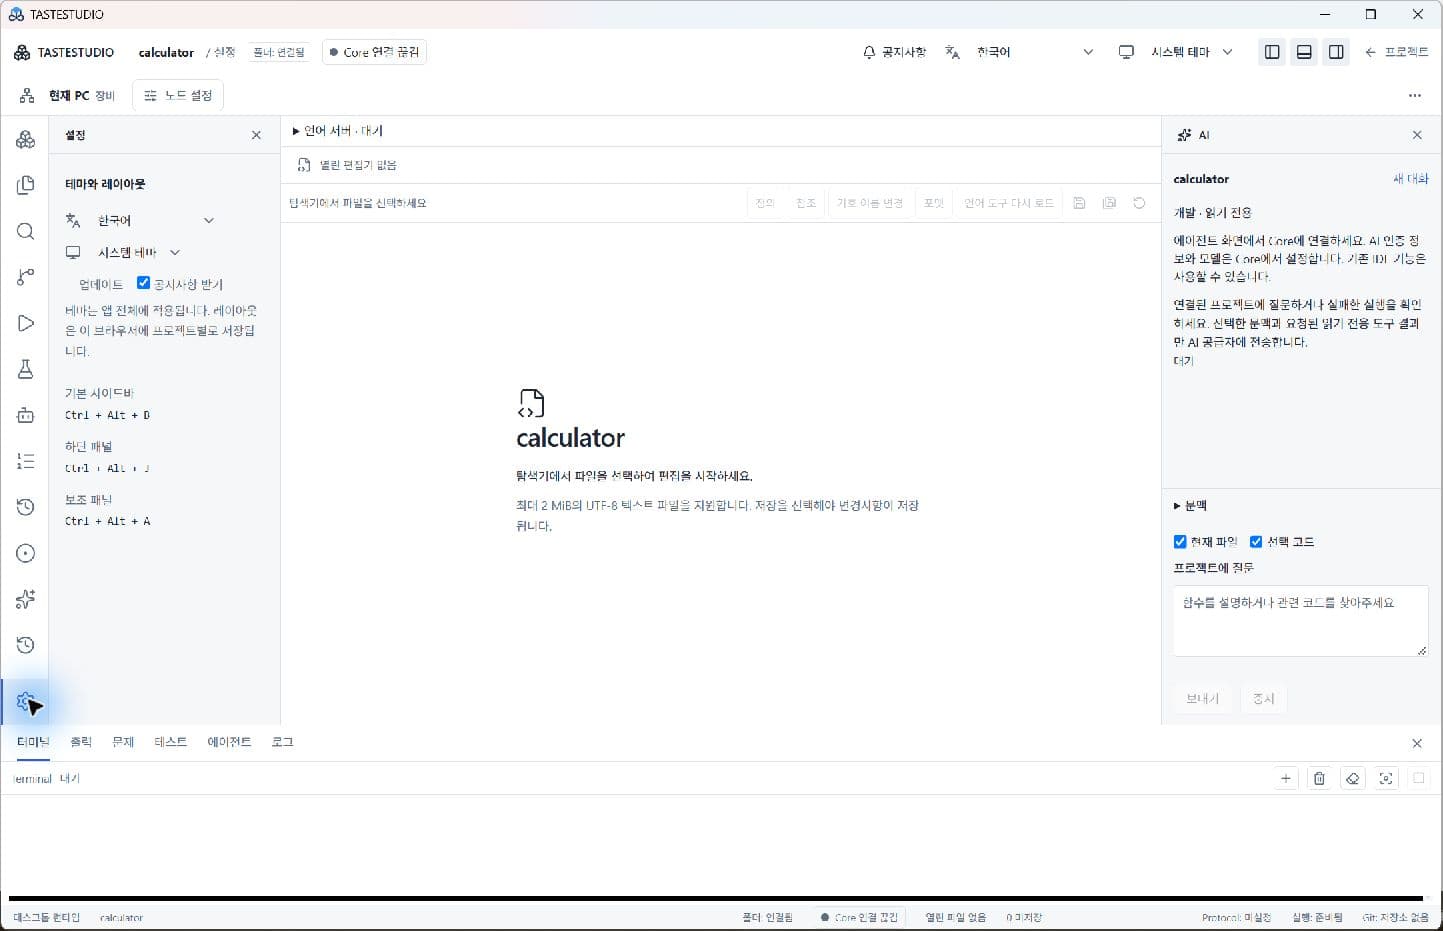This screenshot has width=1443, height=931.
Task: Expand the 언어 서버 · 대기 section
Action: coord(337,131)
